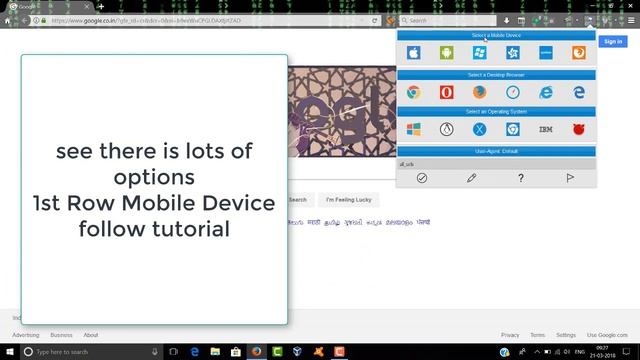Viewport: 640px width, 360px height.
Task: Click the Google doodle image
Action: (342, 112)
